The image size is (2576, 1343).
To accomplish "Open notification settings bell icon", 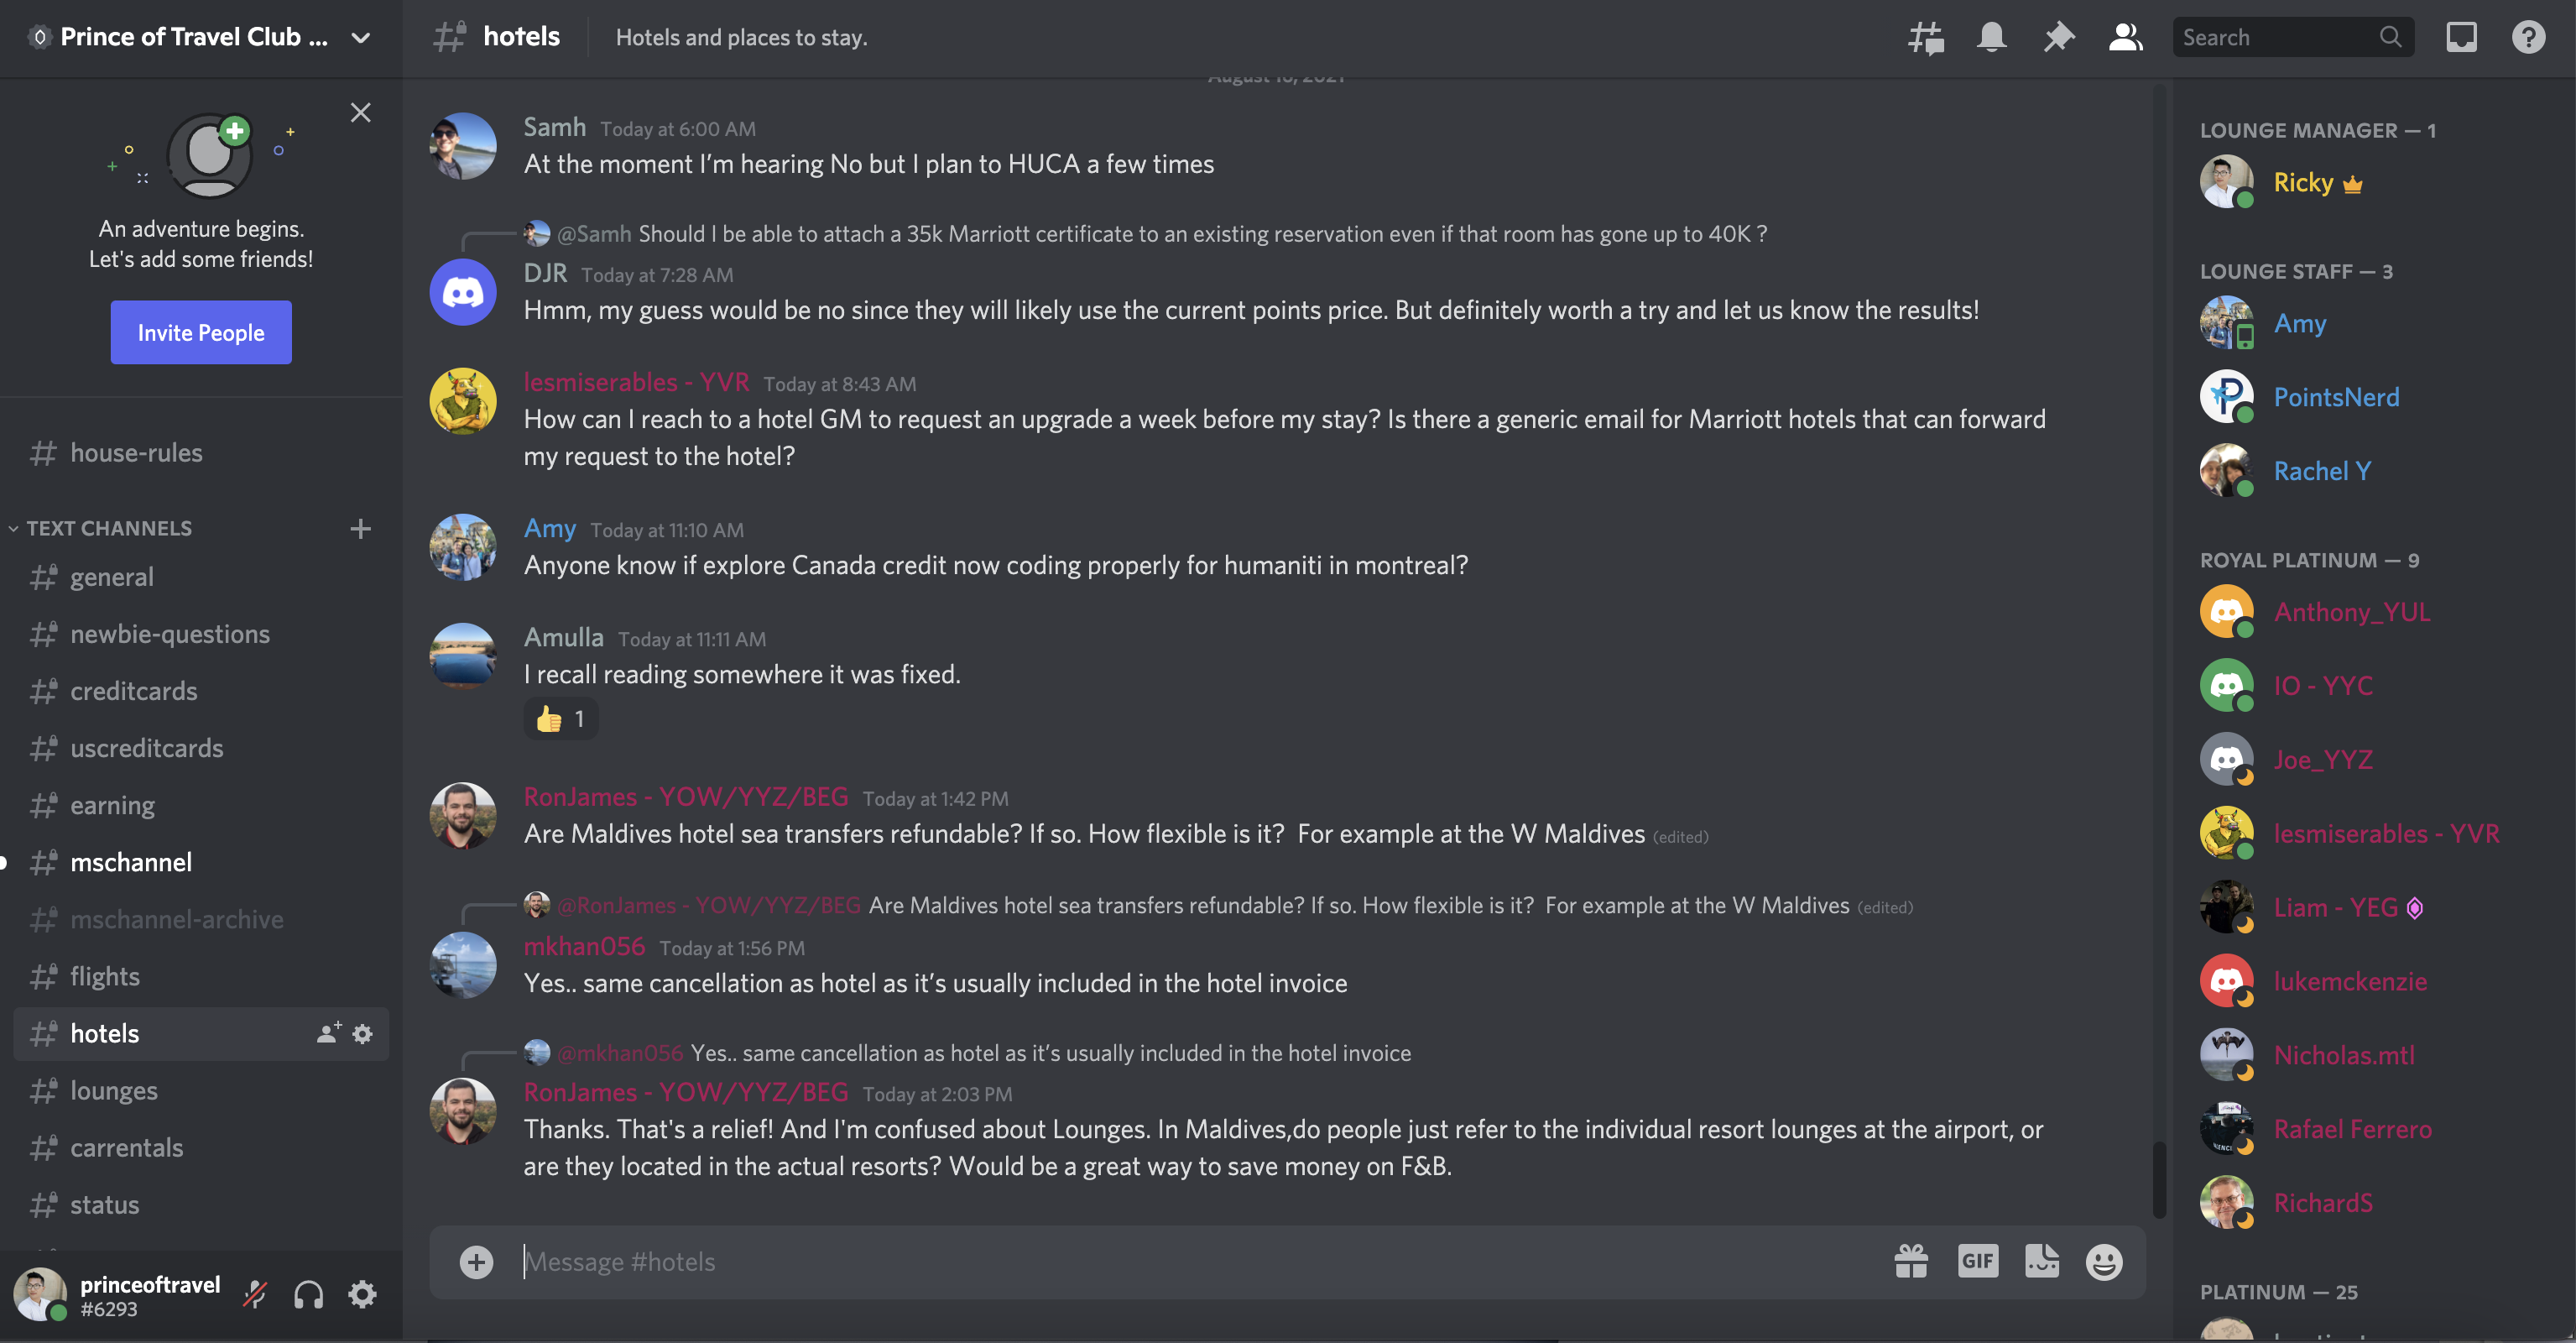I will click(x=1991, y=38).
